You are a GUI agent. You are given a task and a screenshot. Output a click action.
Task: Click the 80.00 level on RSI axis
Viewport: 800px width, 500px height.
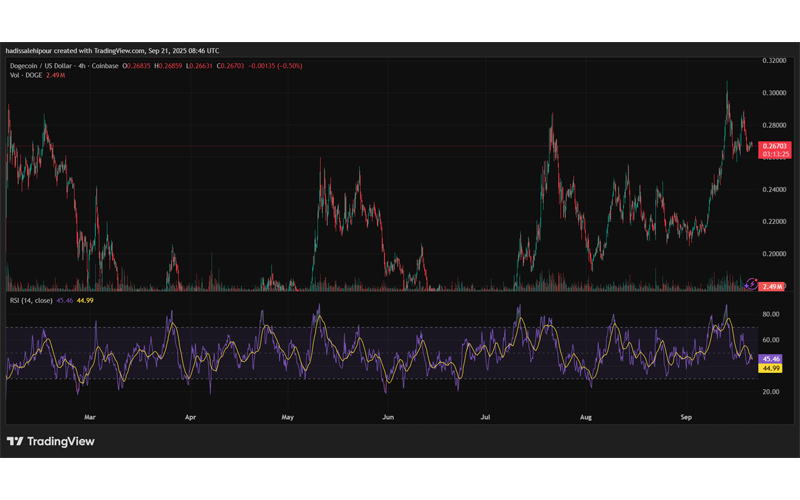click(771, 314)
